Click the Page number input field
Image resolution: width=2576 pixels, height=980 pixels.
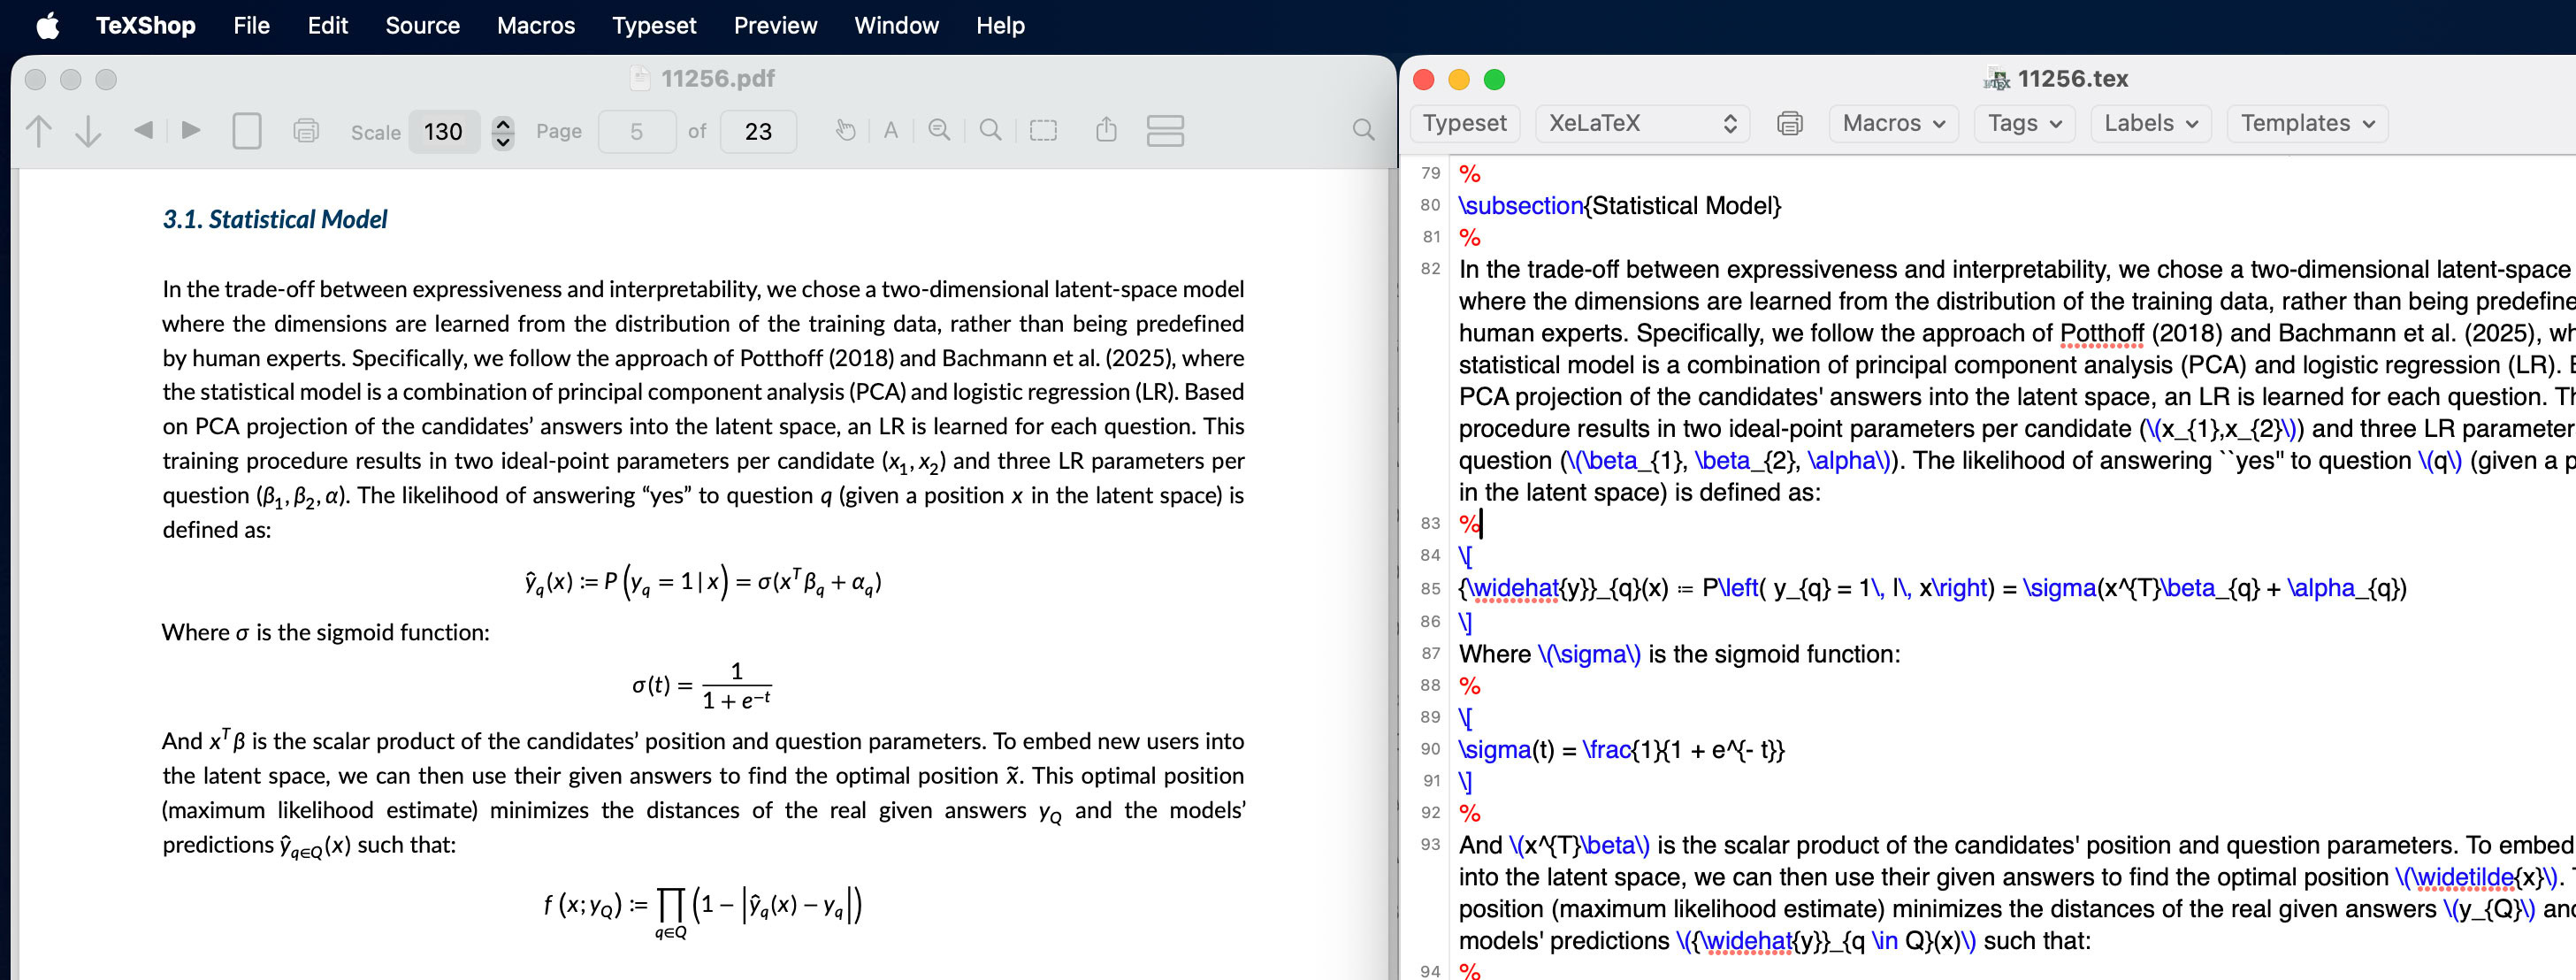click(636, 131)
